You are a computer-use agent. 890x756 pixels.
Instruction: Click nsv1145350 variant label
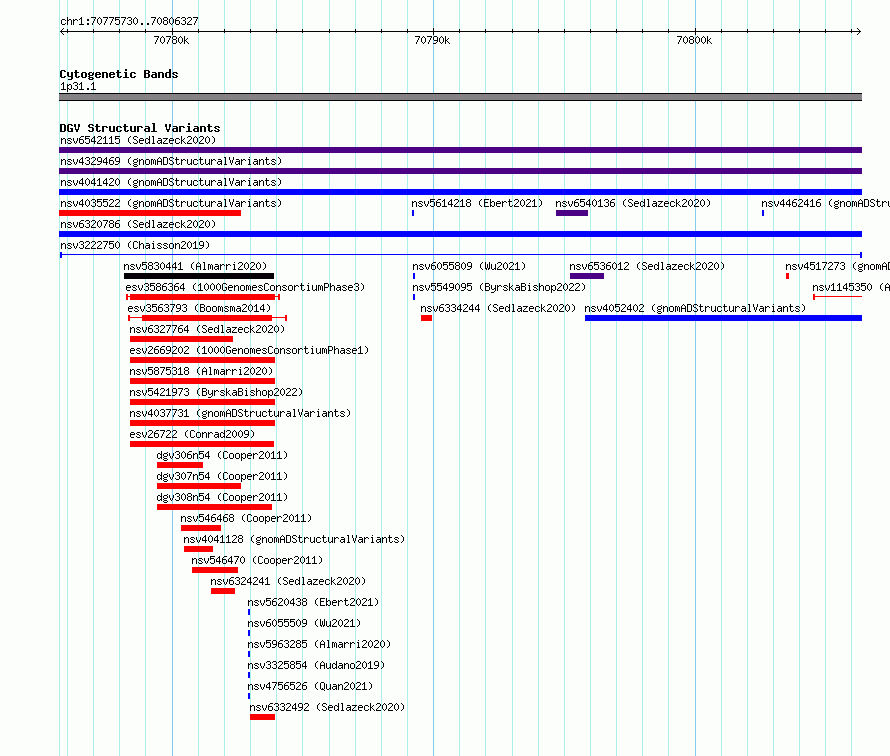[x=851, y=287]
